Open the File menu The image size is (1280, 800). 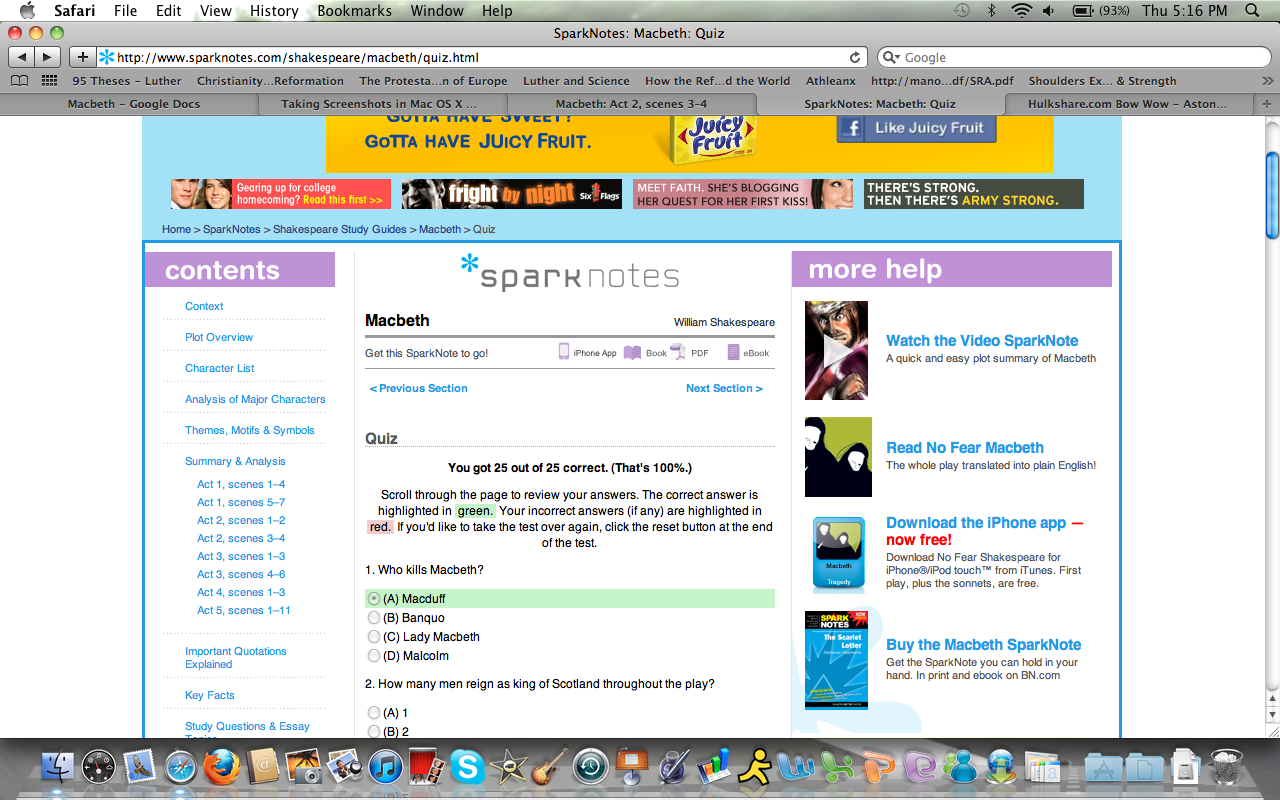[126, 11]
